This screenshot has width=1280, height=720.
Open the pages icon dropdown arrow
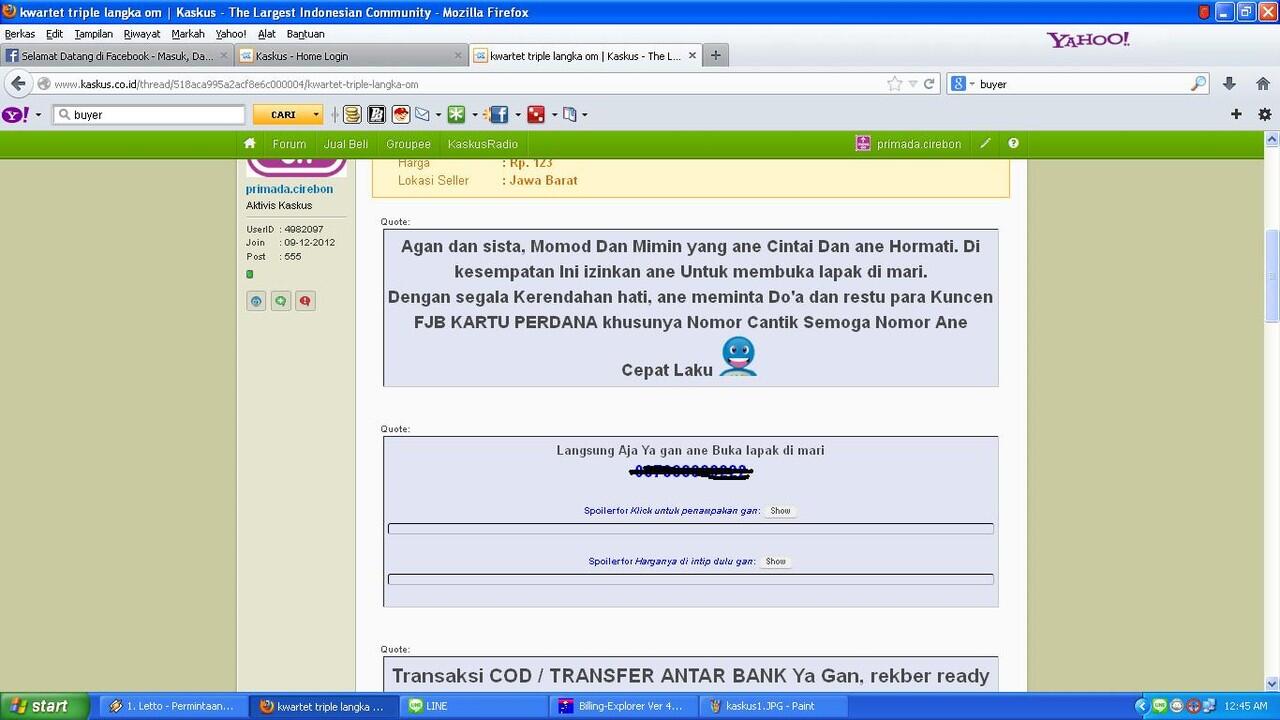tap(585, 115)
